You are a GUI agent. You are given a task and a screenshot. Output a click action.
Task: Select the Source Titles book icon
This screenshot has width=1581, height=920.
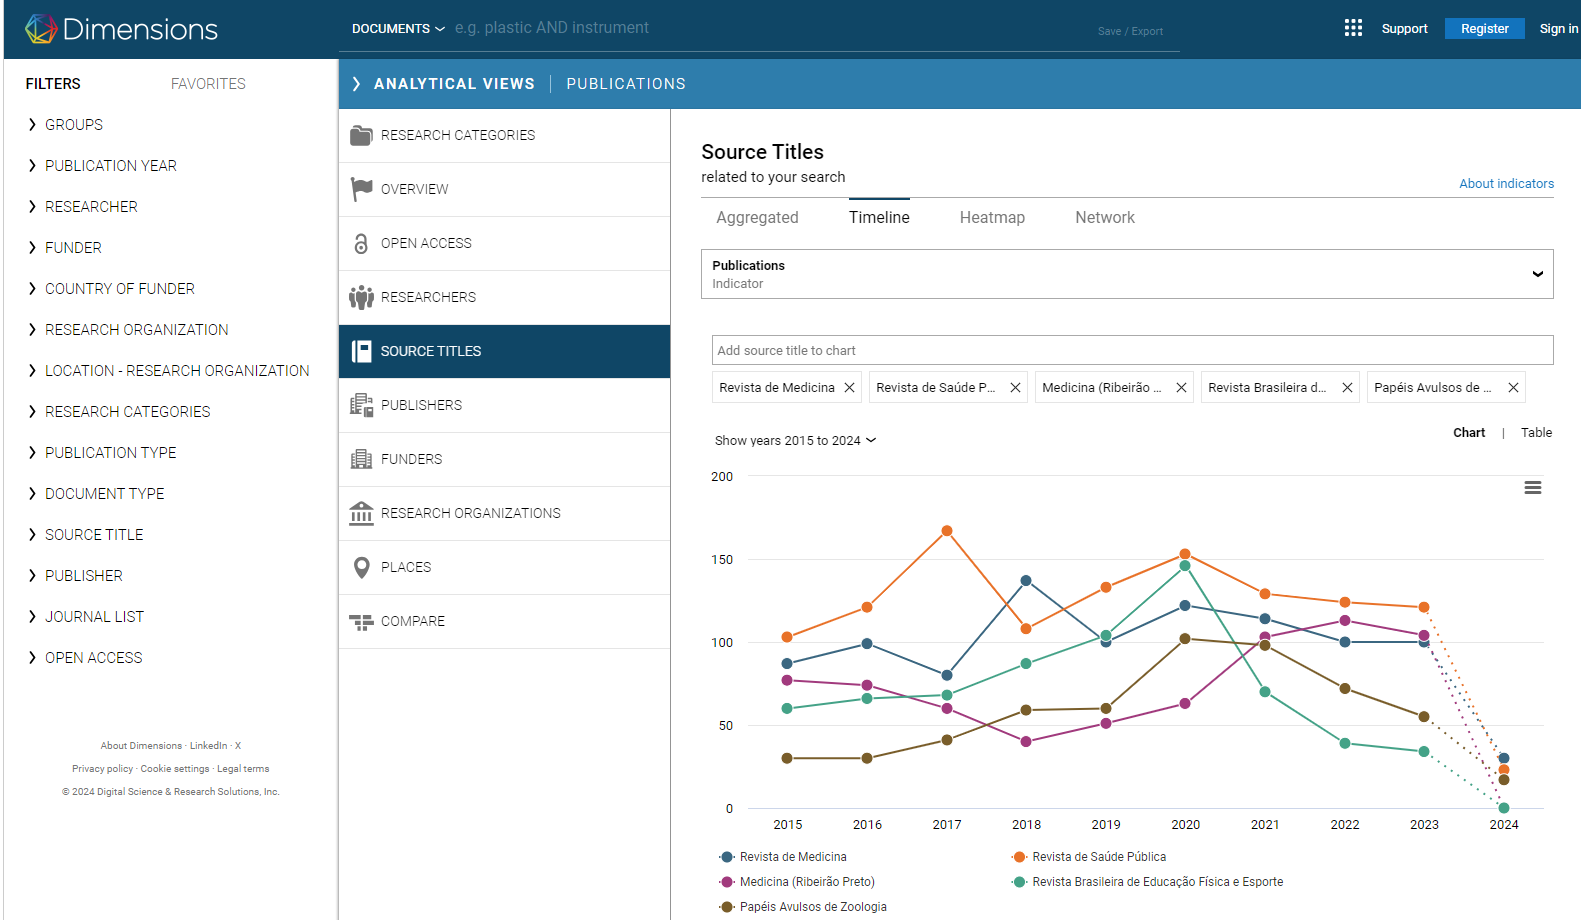361,351
